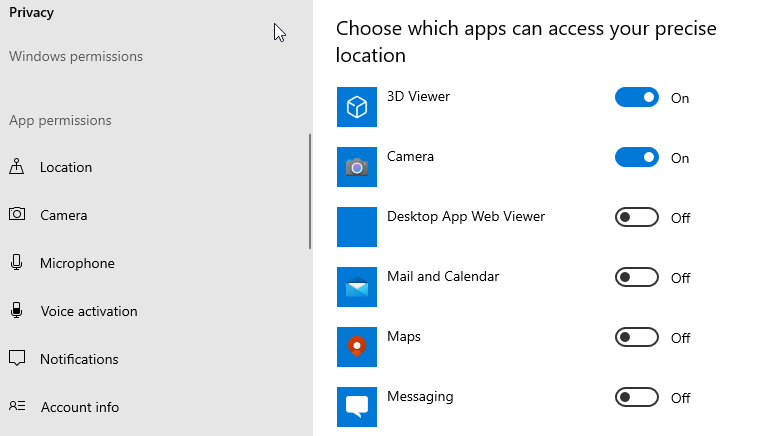Enable Maps location access toggle
This screenshot has width=767, height=436.
point(636,337)
